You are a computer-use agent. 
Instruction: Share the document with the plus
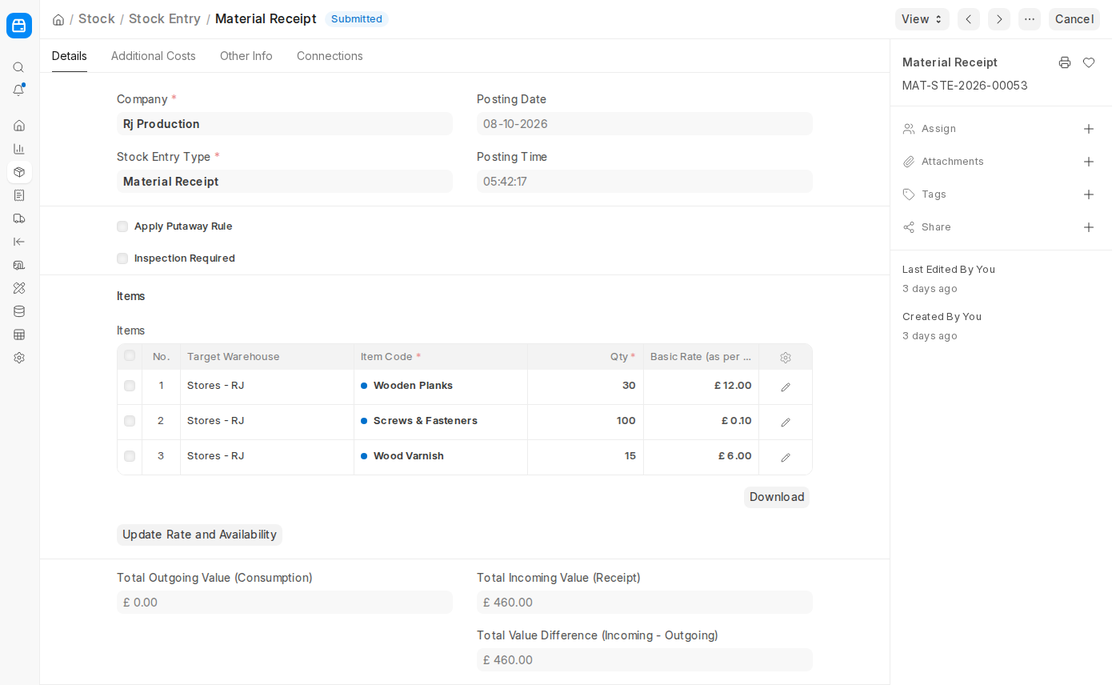[1089, 227]
